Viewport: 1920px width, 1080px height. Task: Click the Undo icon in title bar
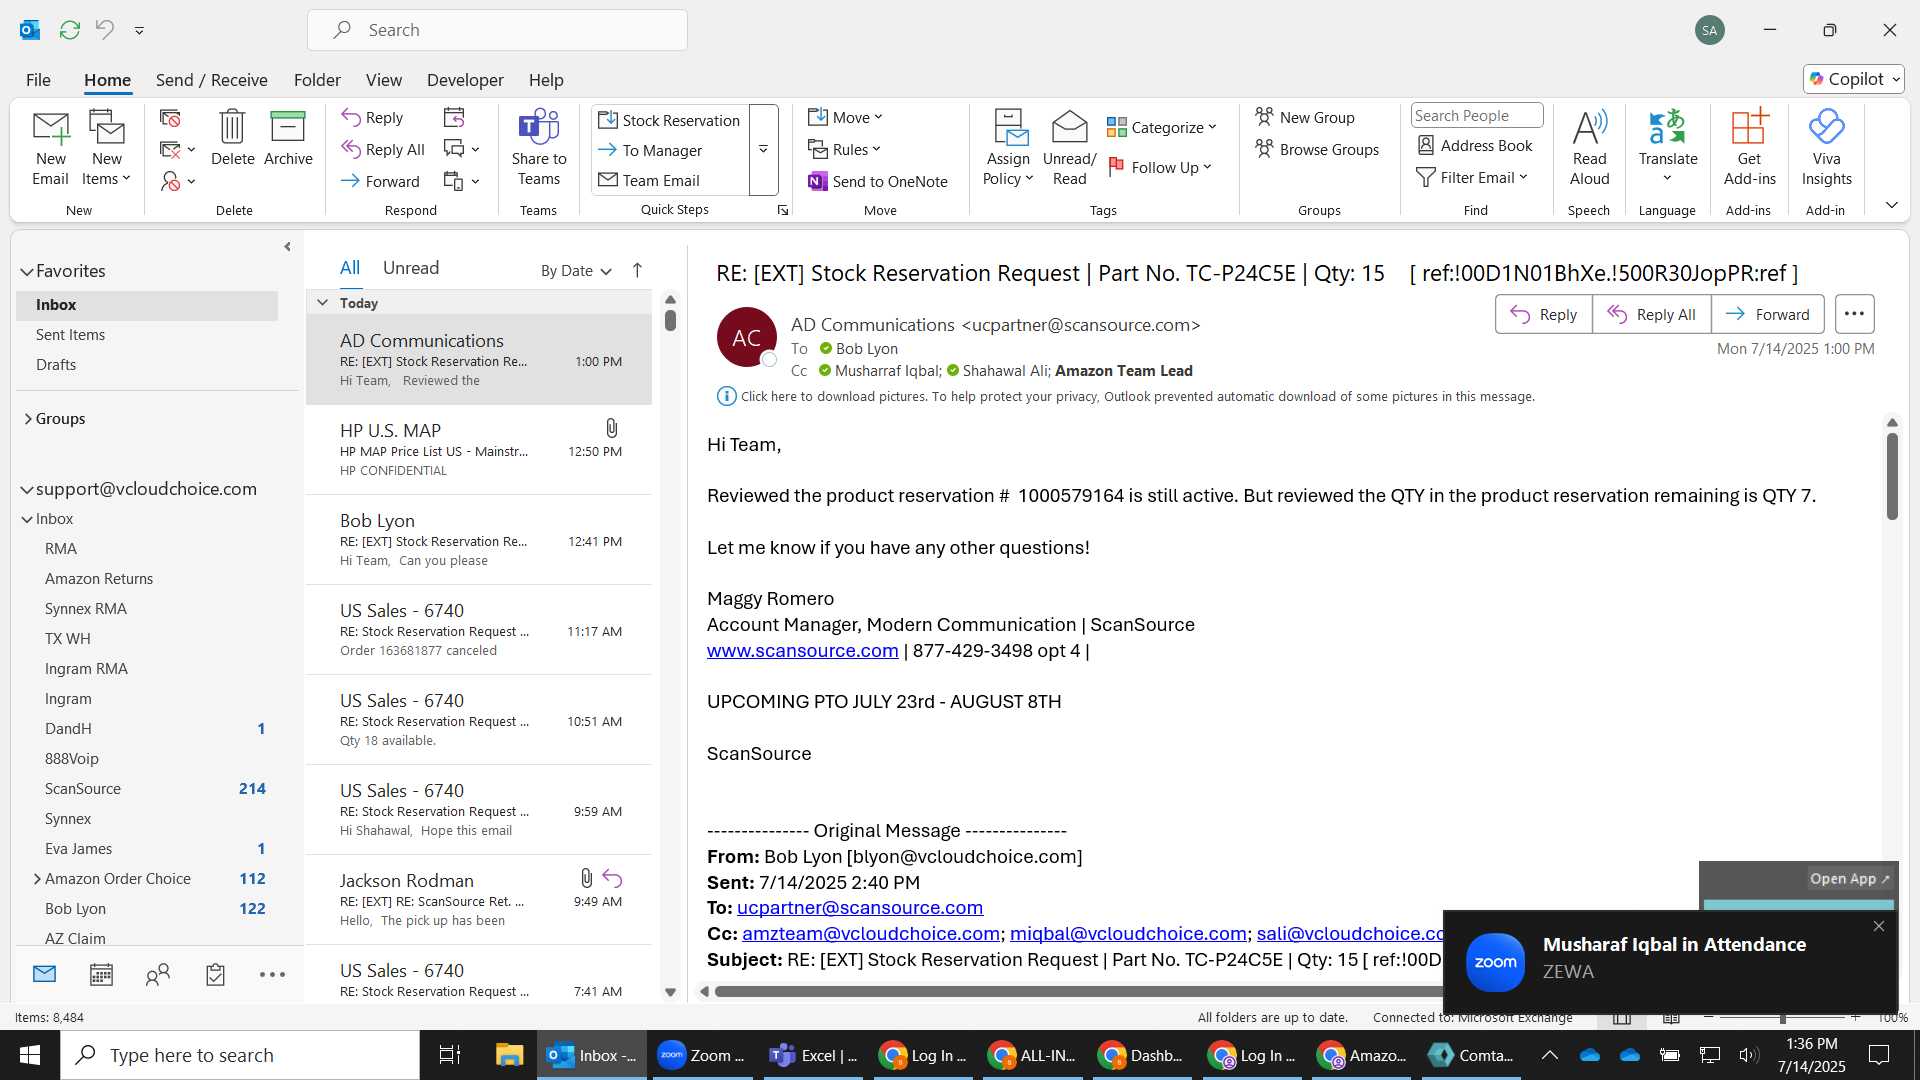click(x=105, y=30)
